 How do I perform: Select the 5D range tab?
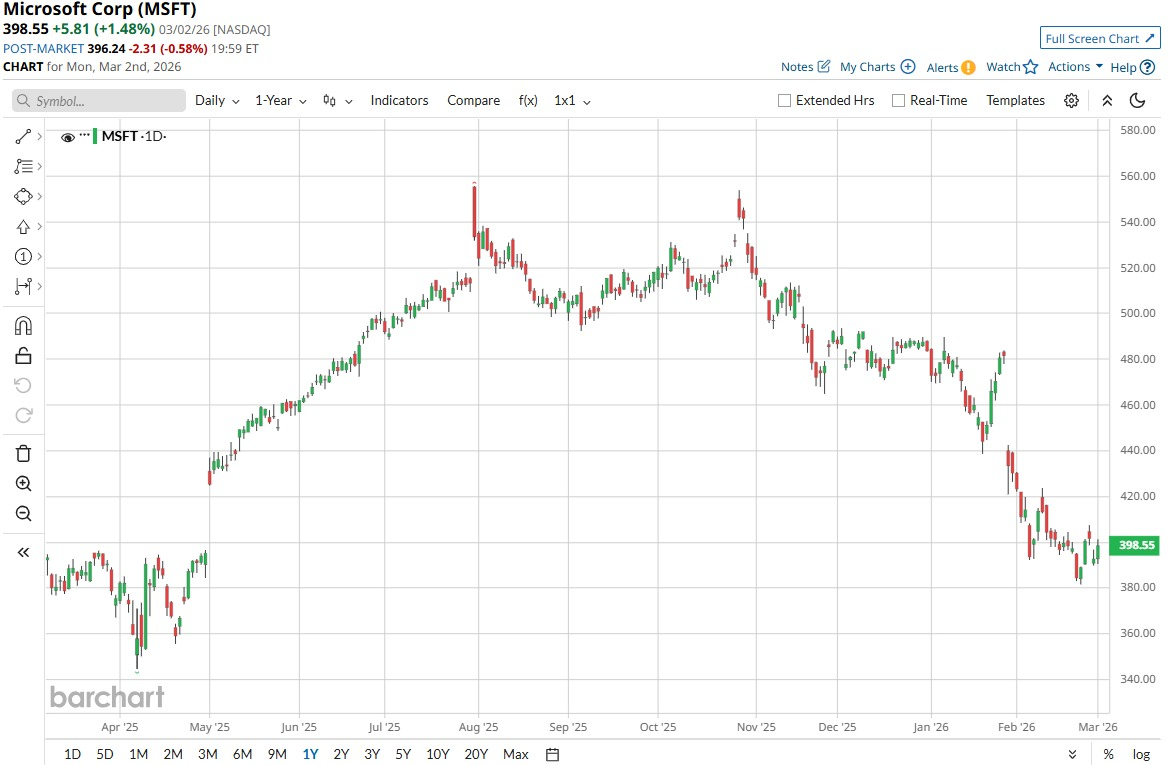105,755
